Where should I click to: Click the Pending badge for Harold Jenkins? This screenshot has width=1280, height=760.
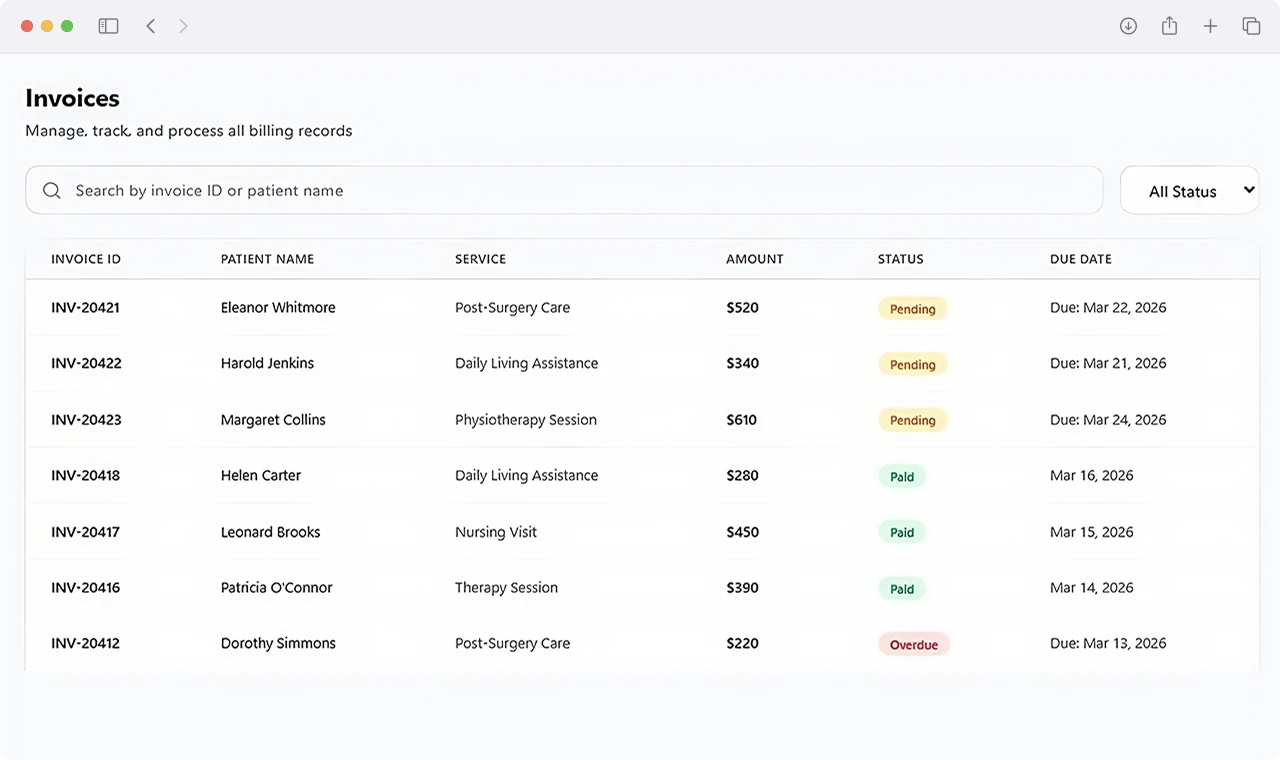[913, 365]
